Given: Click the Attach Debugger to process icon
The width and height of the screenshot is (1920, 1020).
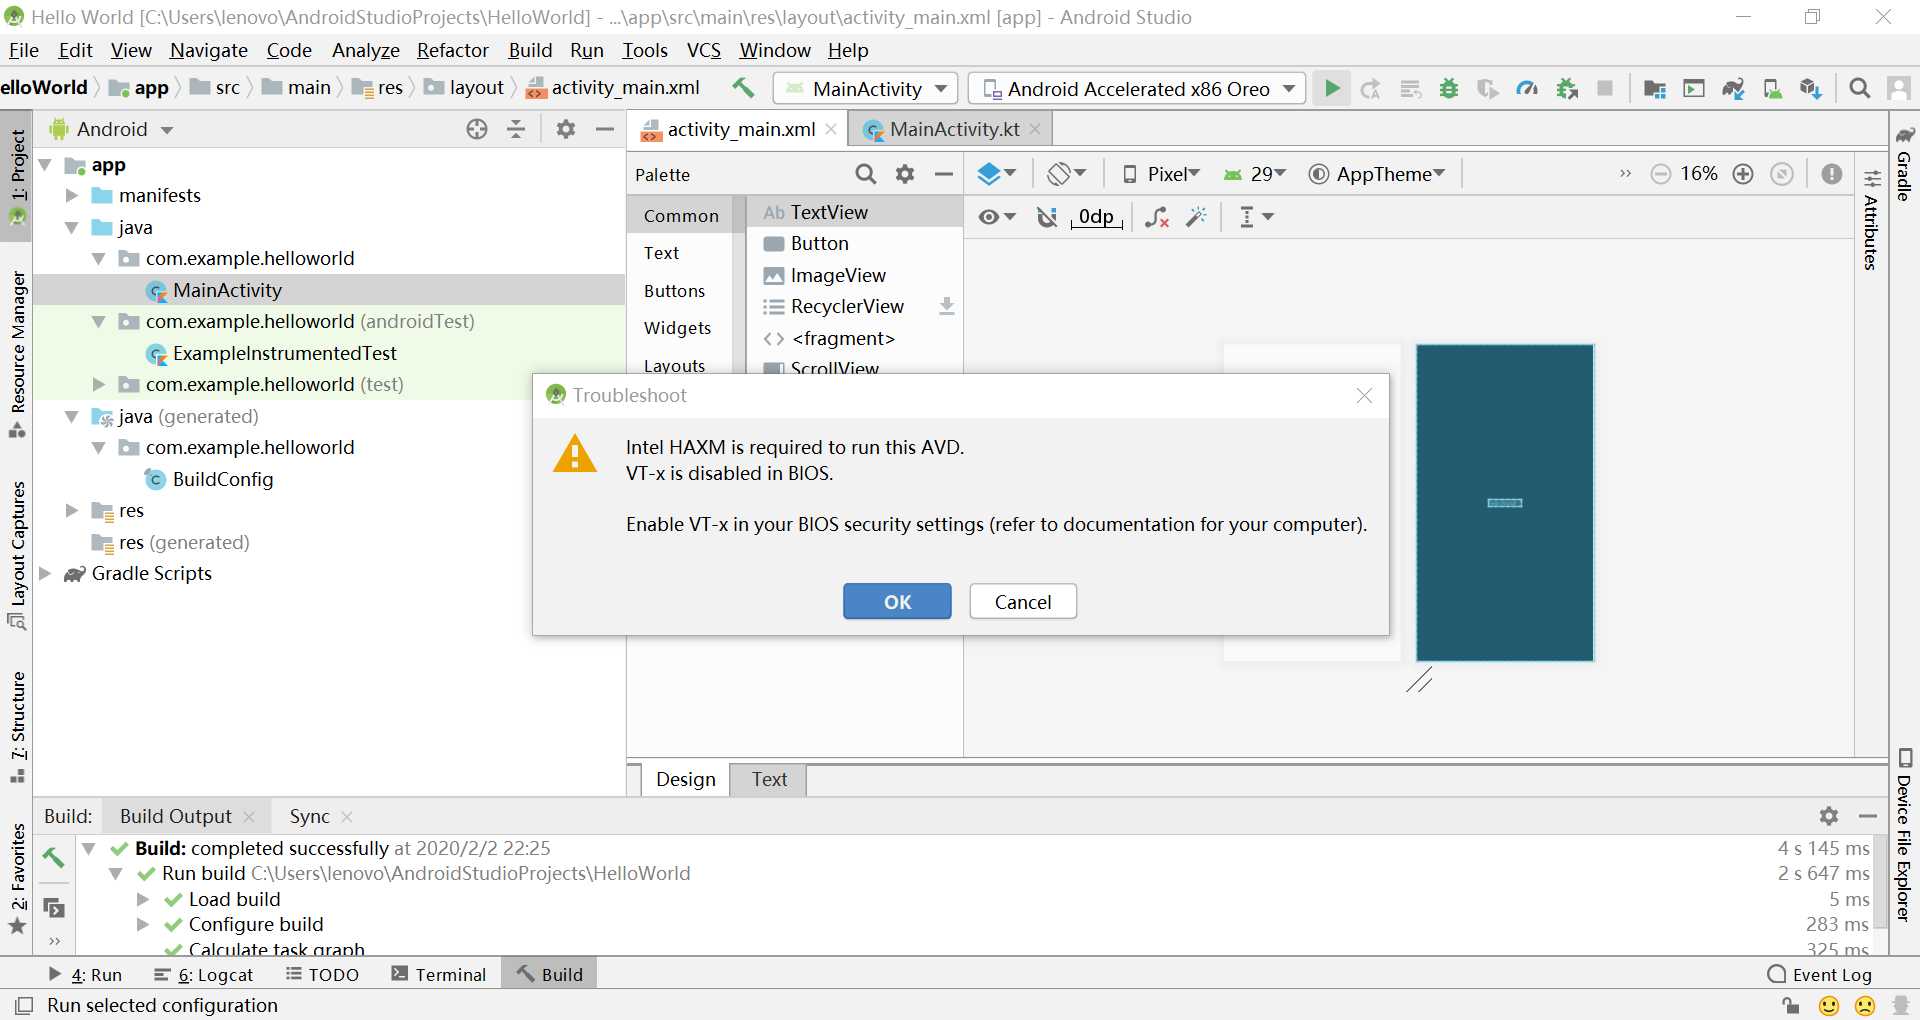Looking at the screenshot, I should coord(1566,88).
